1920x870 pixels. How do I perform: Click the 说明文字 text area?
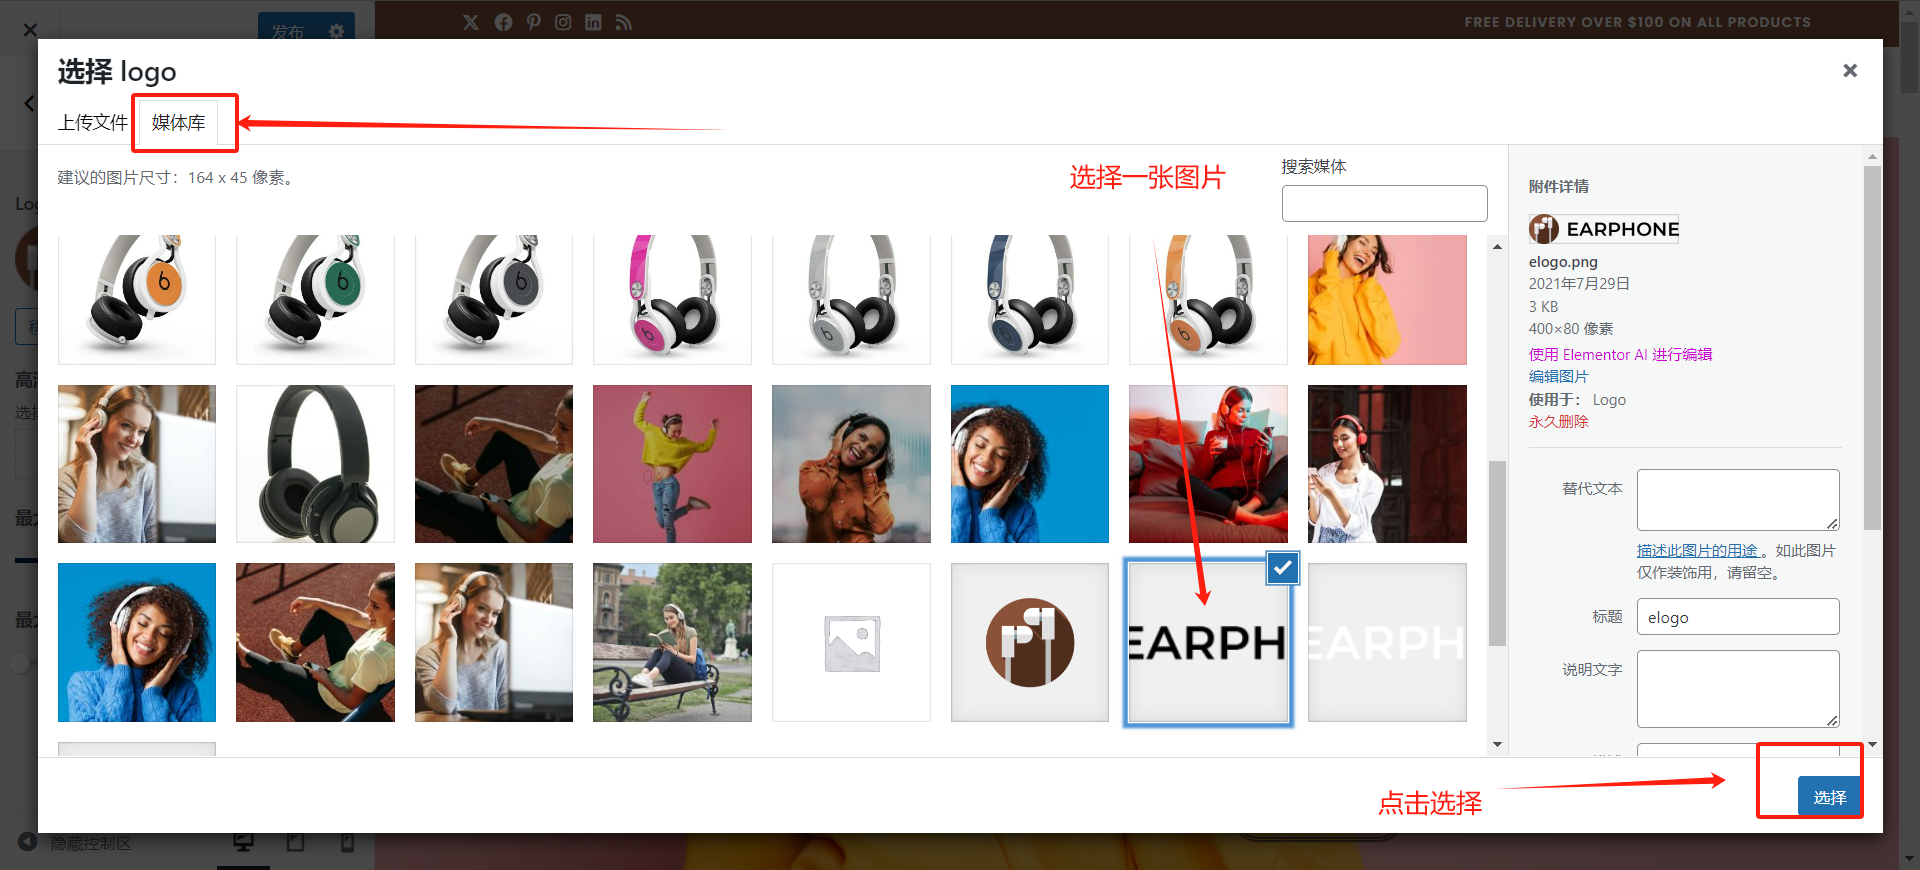click(x=1738, y=689)
